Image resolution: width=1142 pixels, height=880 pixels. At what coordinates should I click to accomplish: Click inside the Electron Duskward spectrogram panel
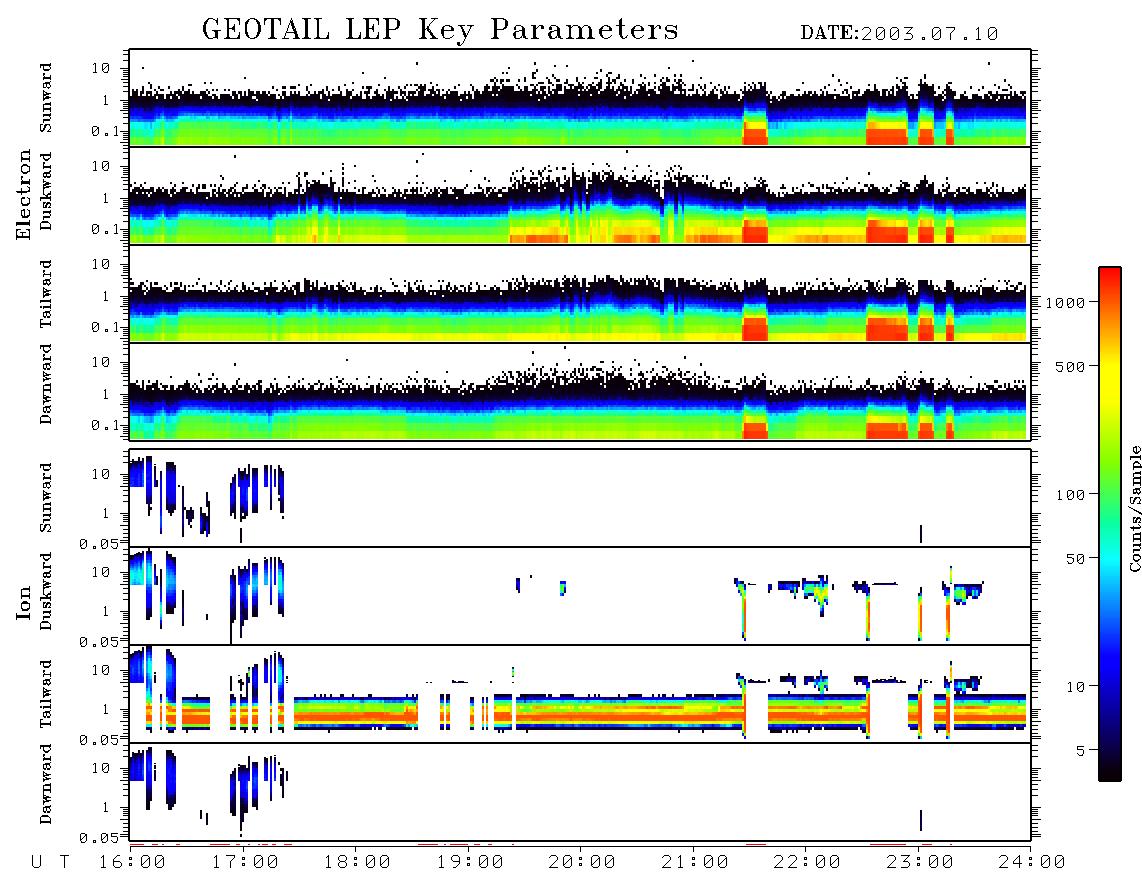point(580,195)
